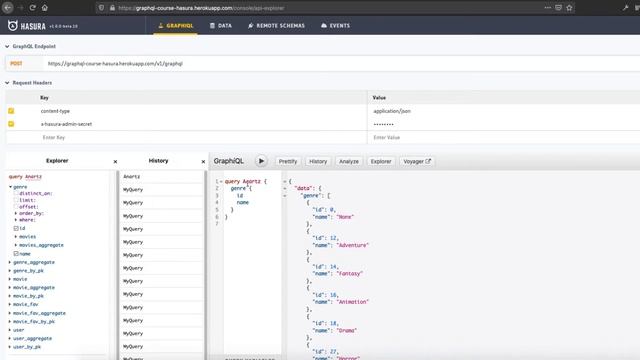Image resolution: width=640 pixels, height=360 pixels.
Task: Go back with the browser back arrow
Action: [x=7, y=8]
